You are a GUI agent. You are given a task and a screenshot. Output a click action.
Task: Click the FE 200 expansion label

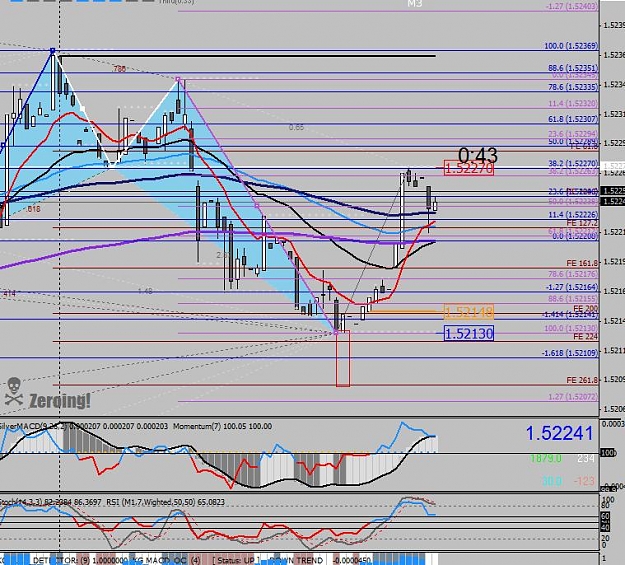tap(586, 308)
